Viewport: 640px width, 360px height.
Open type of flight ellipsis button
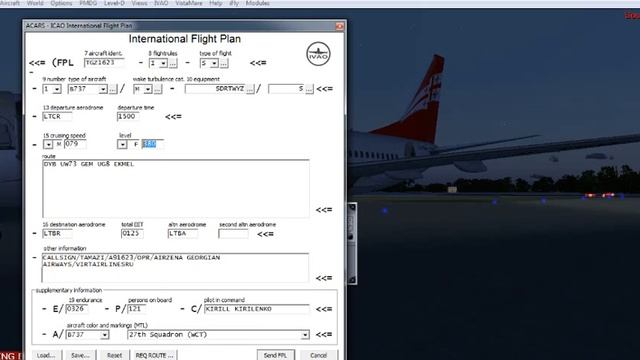224,63
